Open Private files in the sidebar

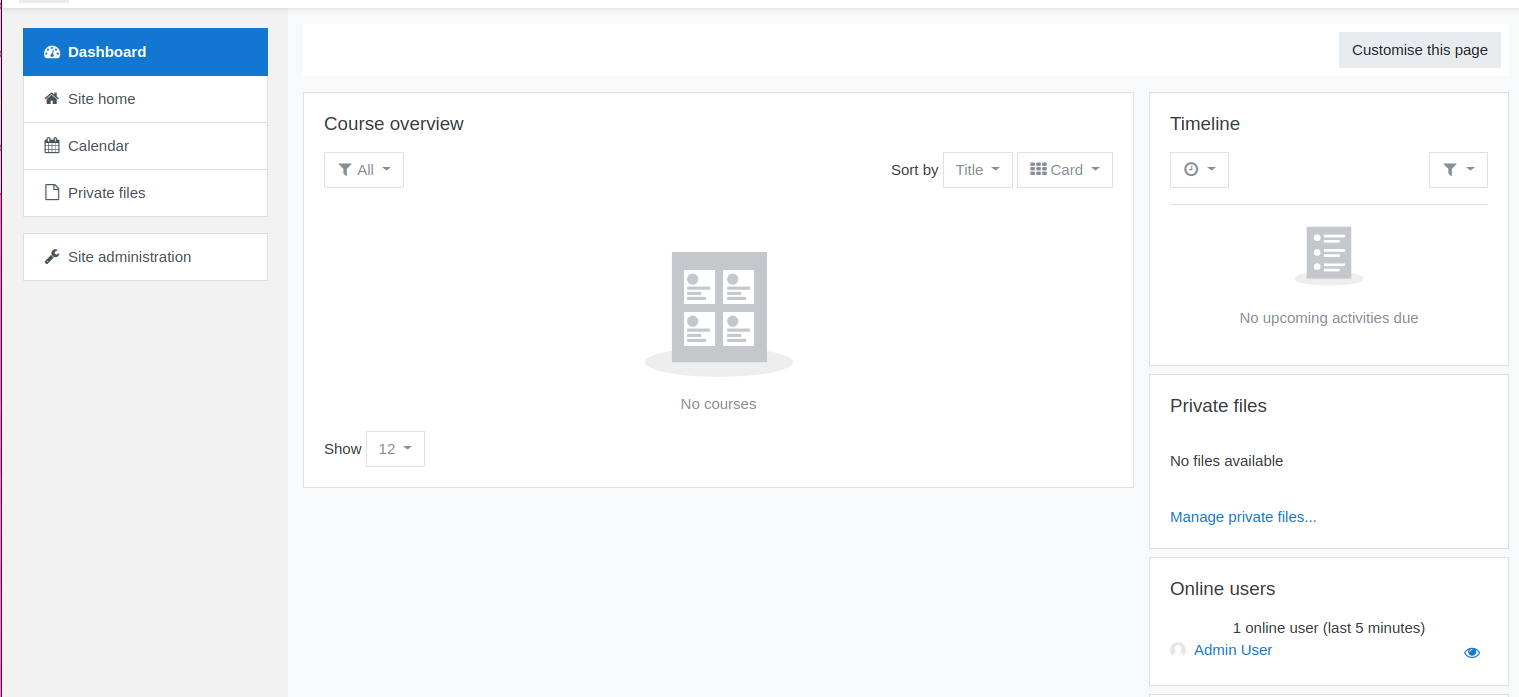point(145,193)
